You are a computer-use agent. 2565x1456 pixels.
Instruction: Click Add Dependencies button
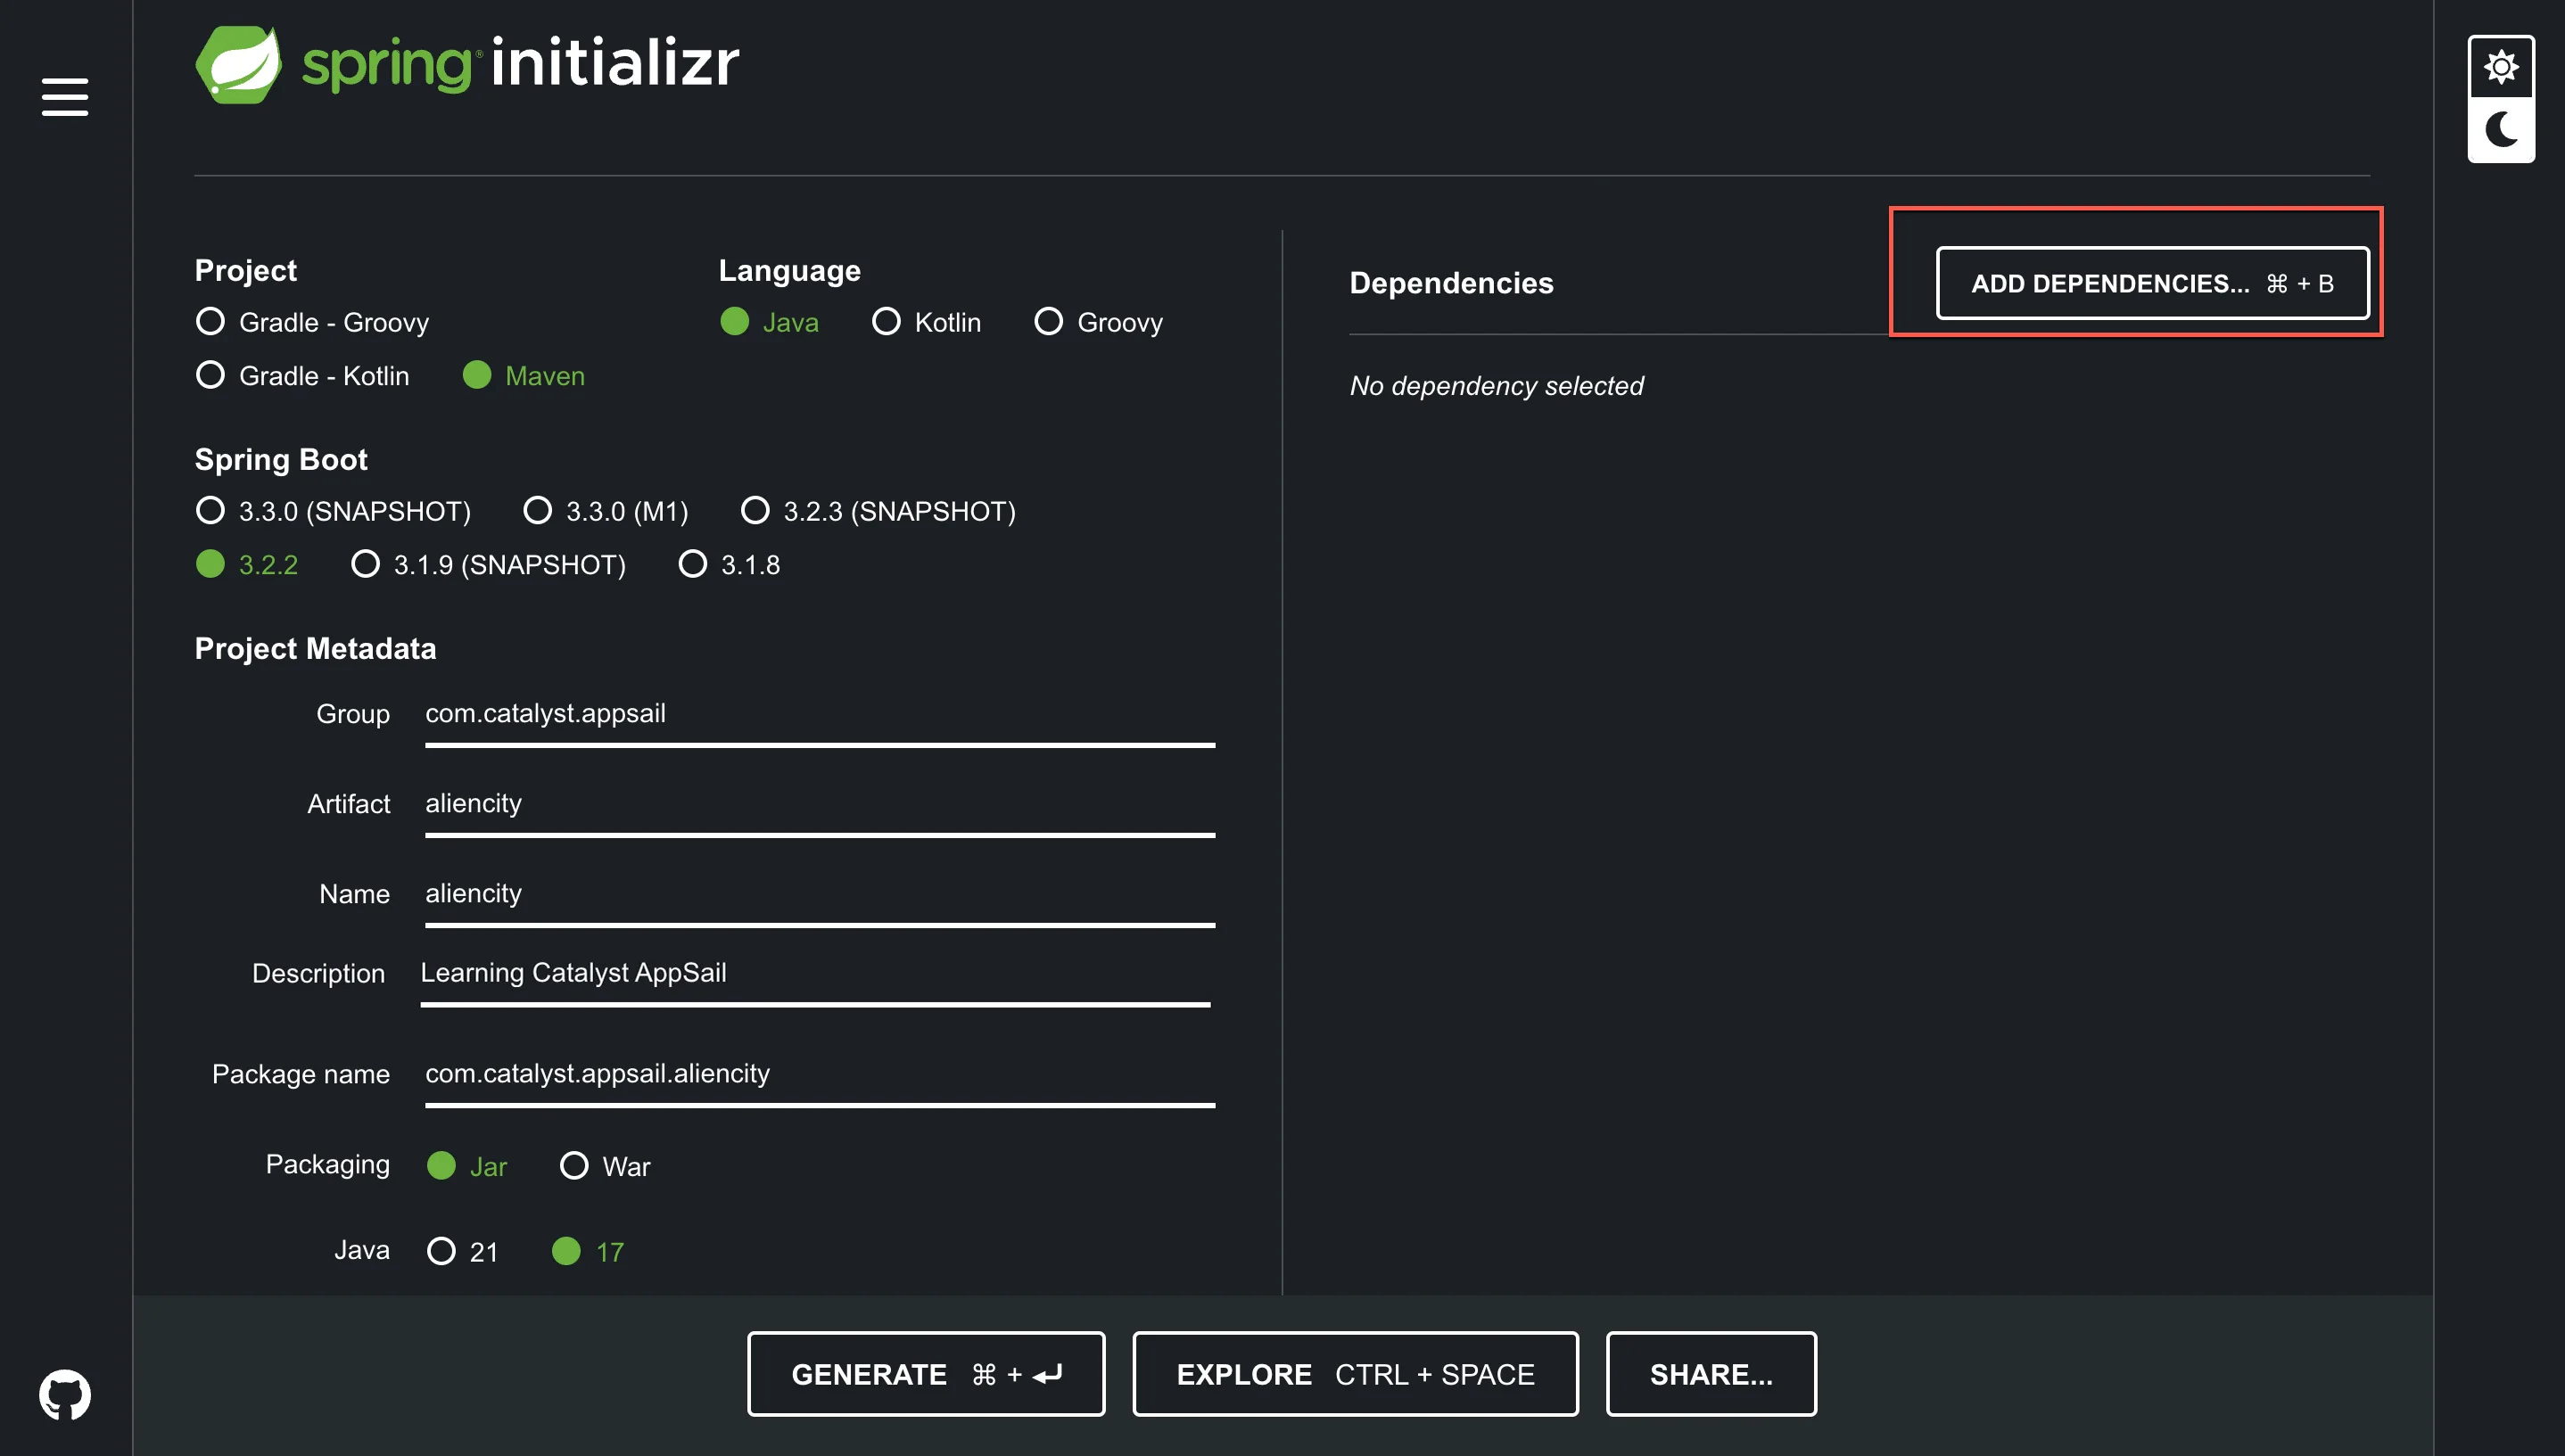[x=2151, y=284]
